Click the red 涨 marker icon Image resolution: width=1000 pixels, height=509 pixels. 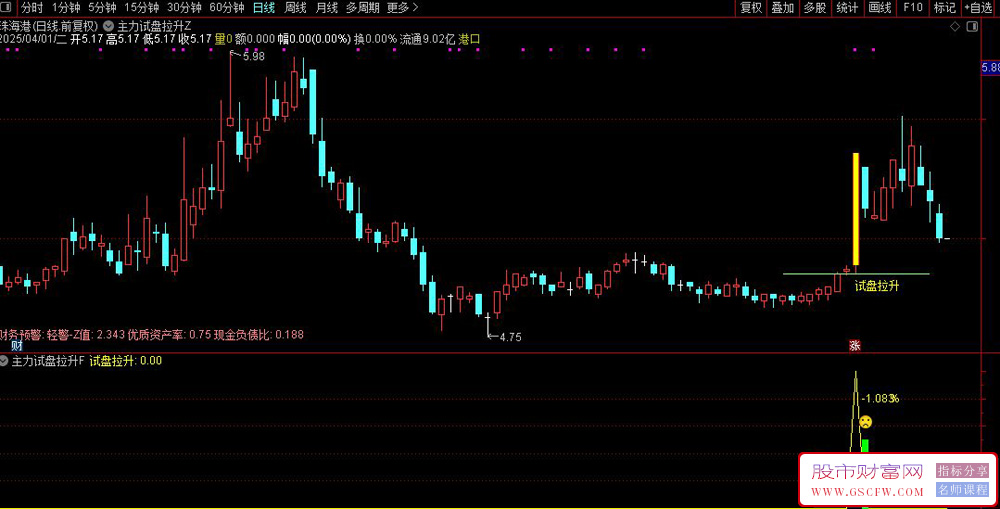(x=855, y=346)
